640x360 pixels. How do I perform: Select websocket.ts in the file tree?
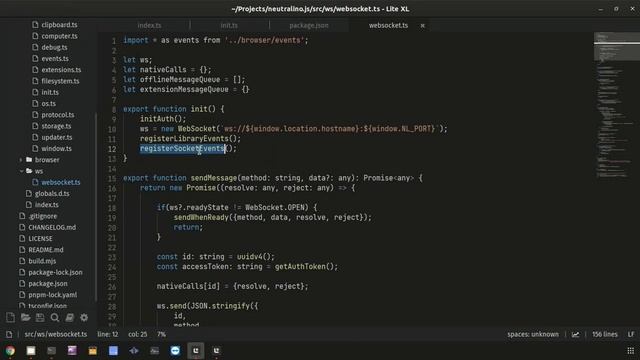pos(60,182)
